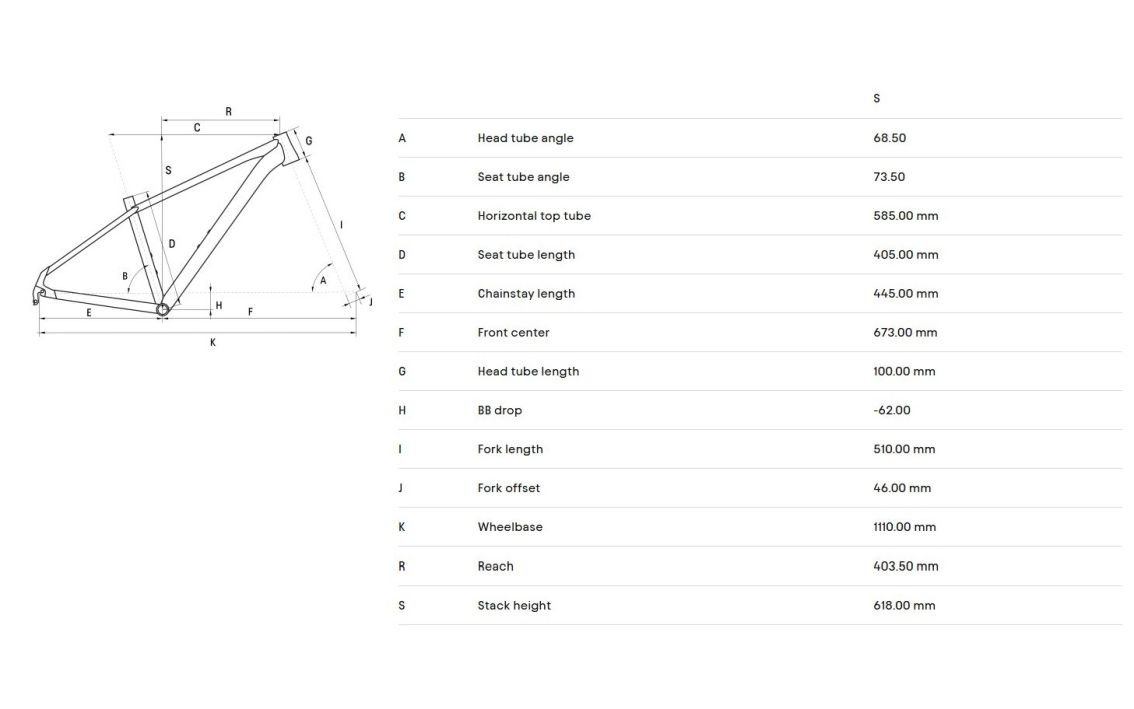Select the Horizontal top tube label

[534, 216]
